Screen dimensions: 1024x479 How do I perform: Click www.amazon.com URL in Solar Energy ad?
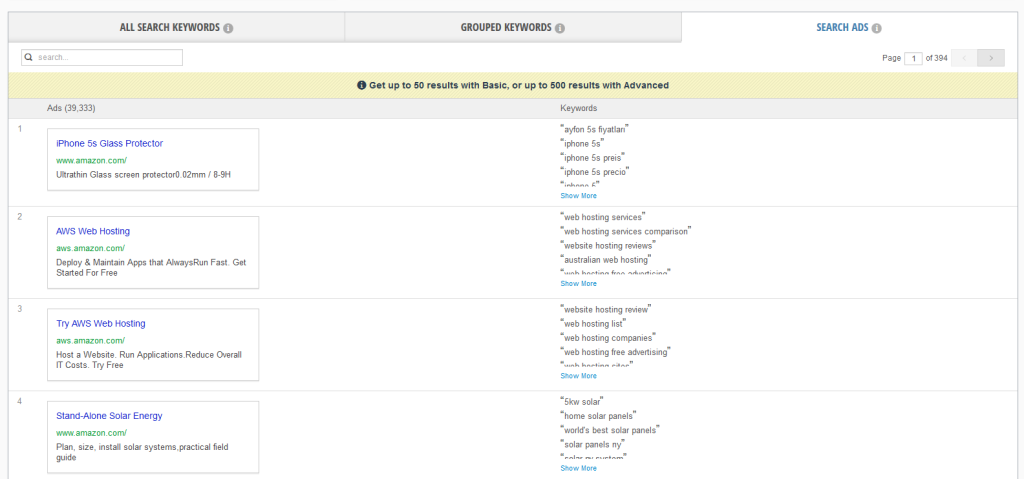click(91, 433)
